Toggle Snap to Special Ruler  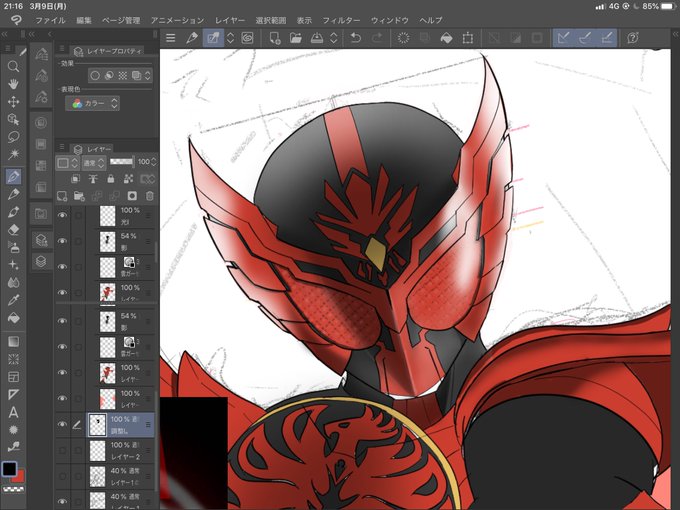click(585, 38)
